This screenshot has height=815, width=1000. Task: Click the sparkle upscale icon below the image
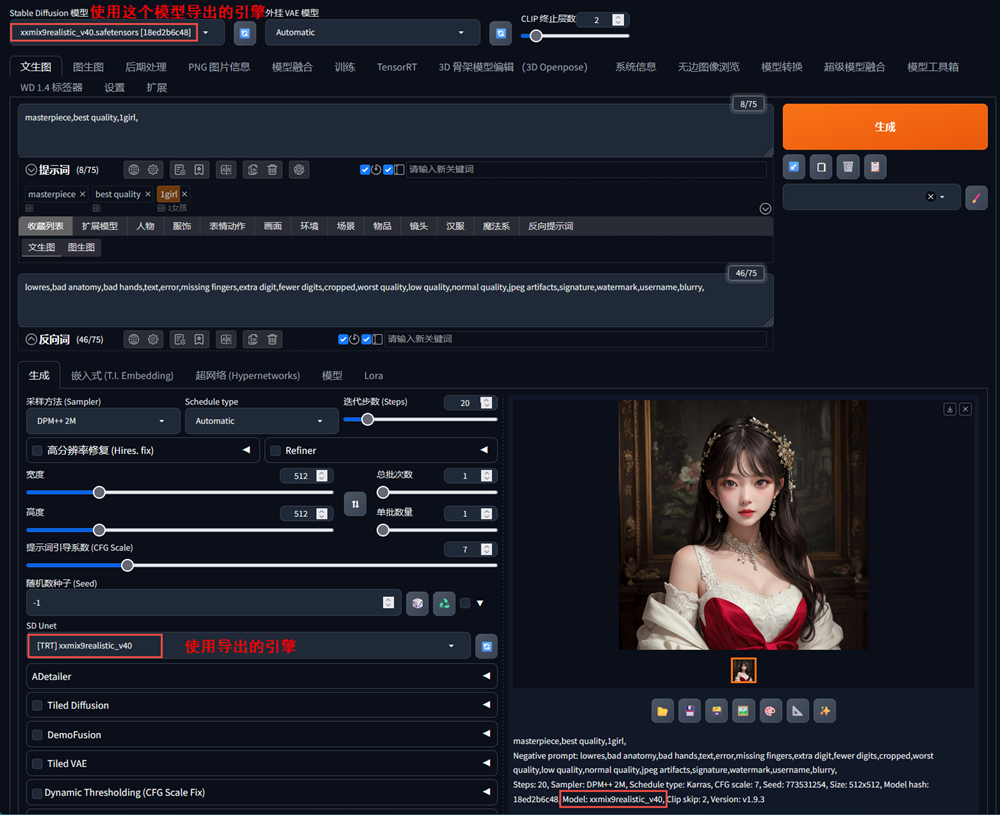click(x=825, y=711)
